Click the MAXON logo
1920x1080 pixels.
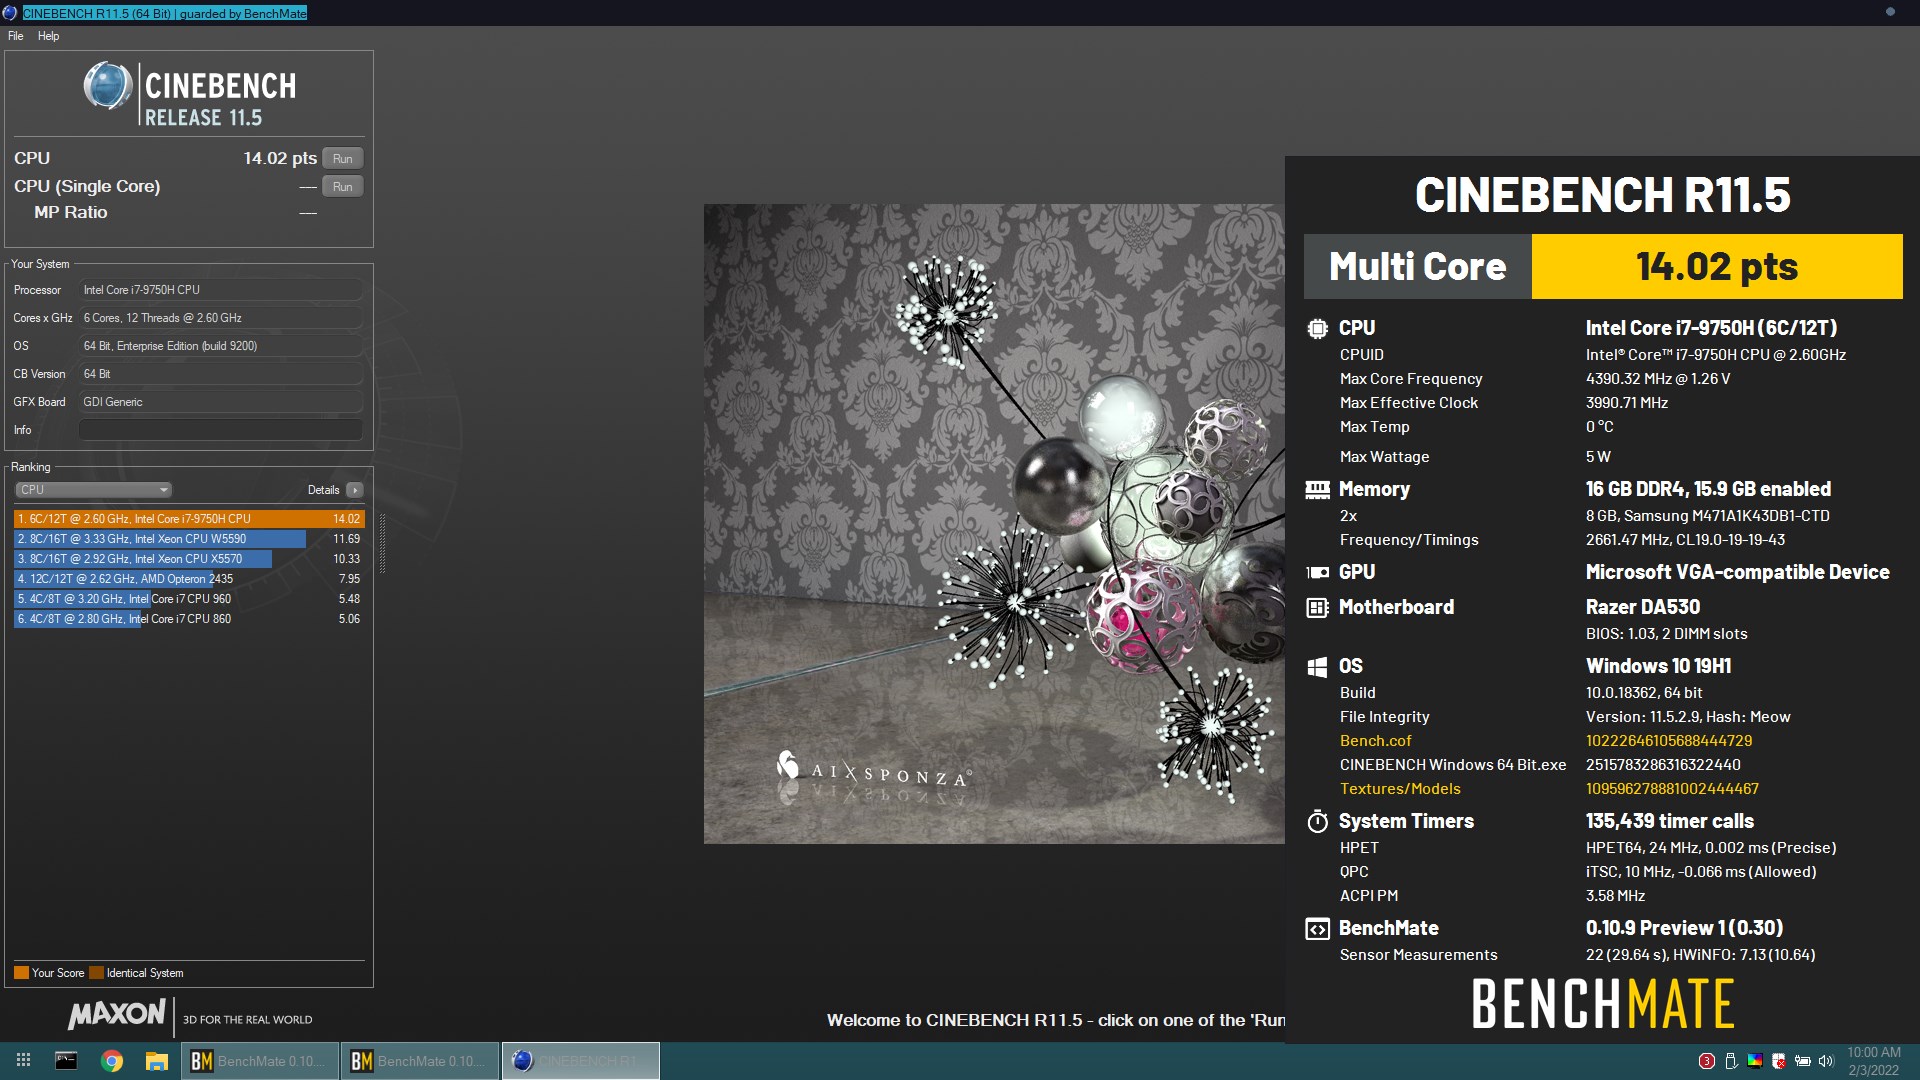point(117,1014)
